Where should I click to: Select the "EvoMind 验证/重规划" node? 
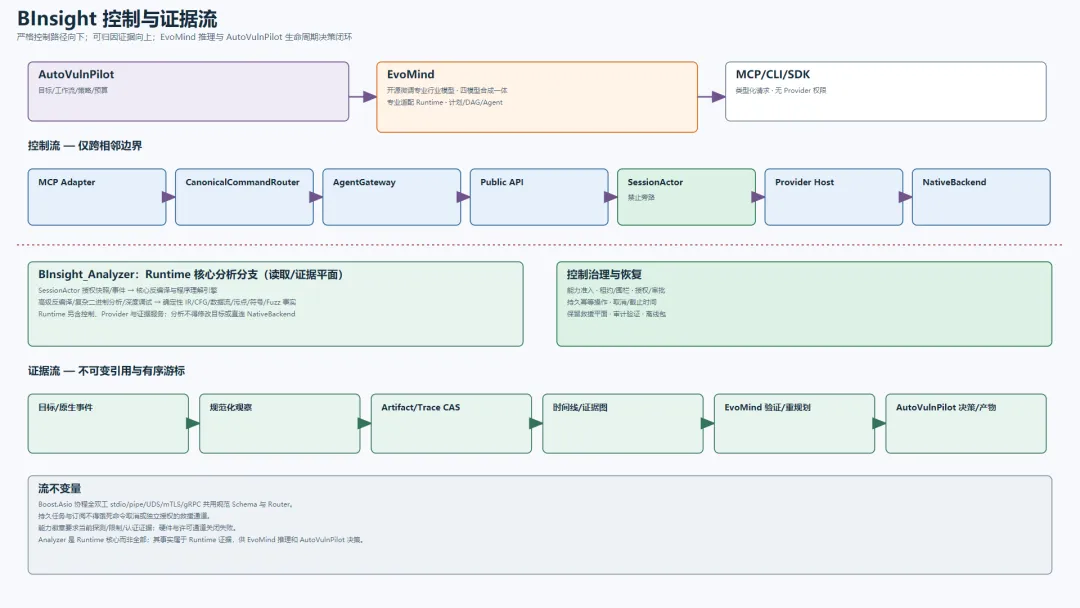click(794, 423)
